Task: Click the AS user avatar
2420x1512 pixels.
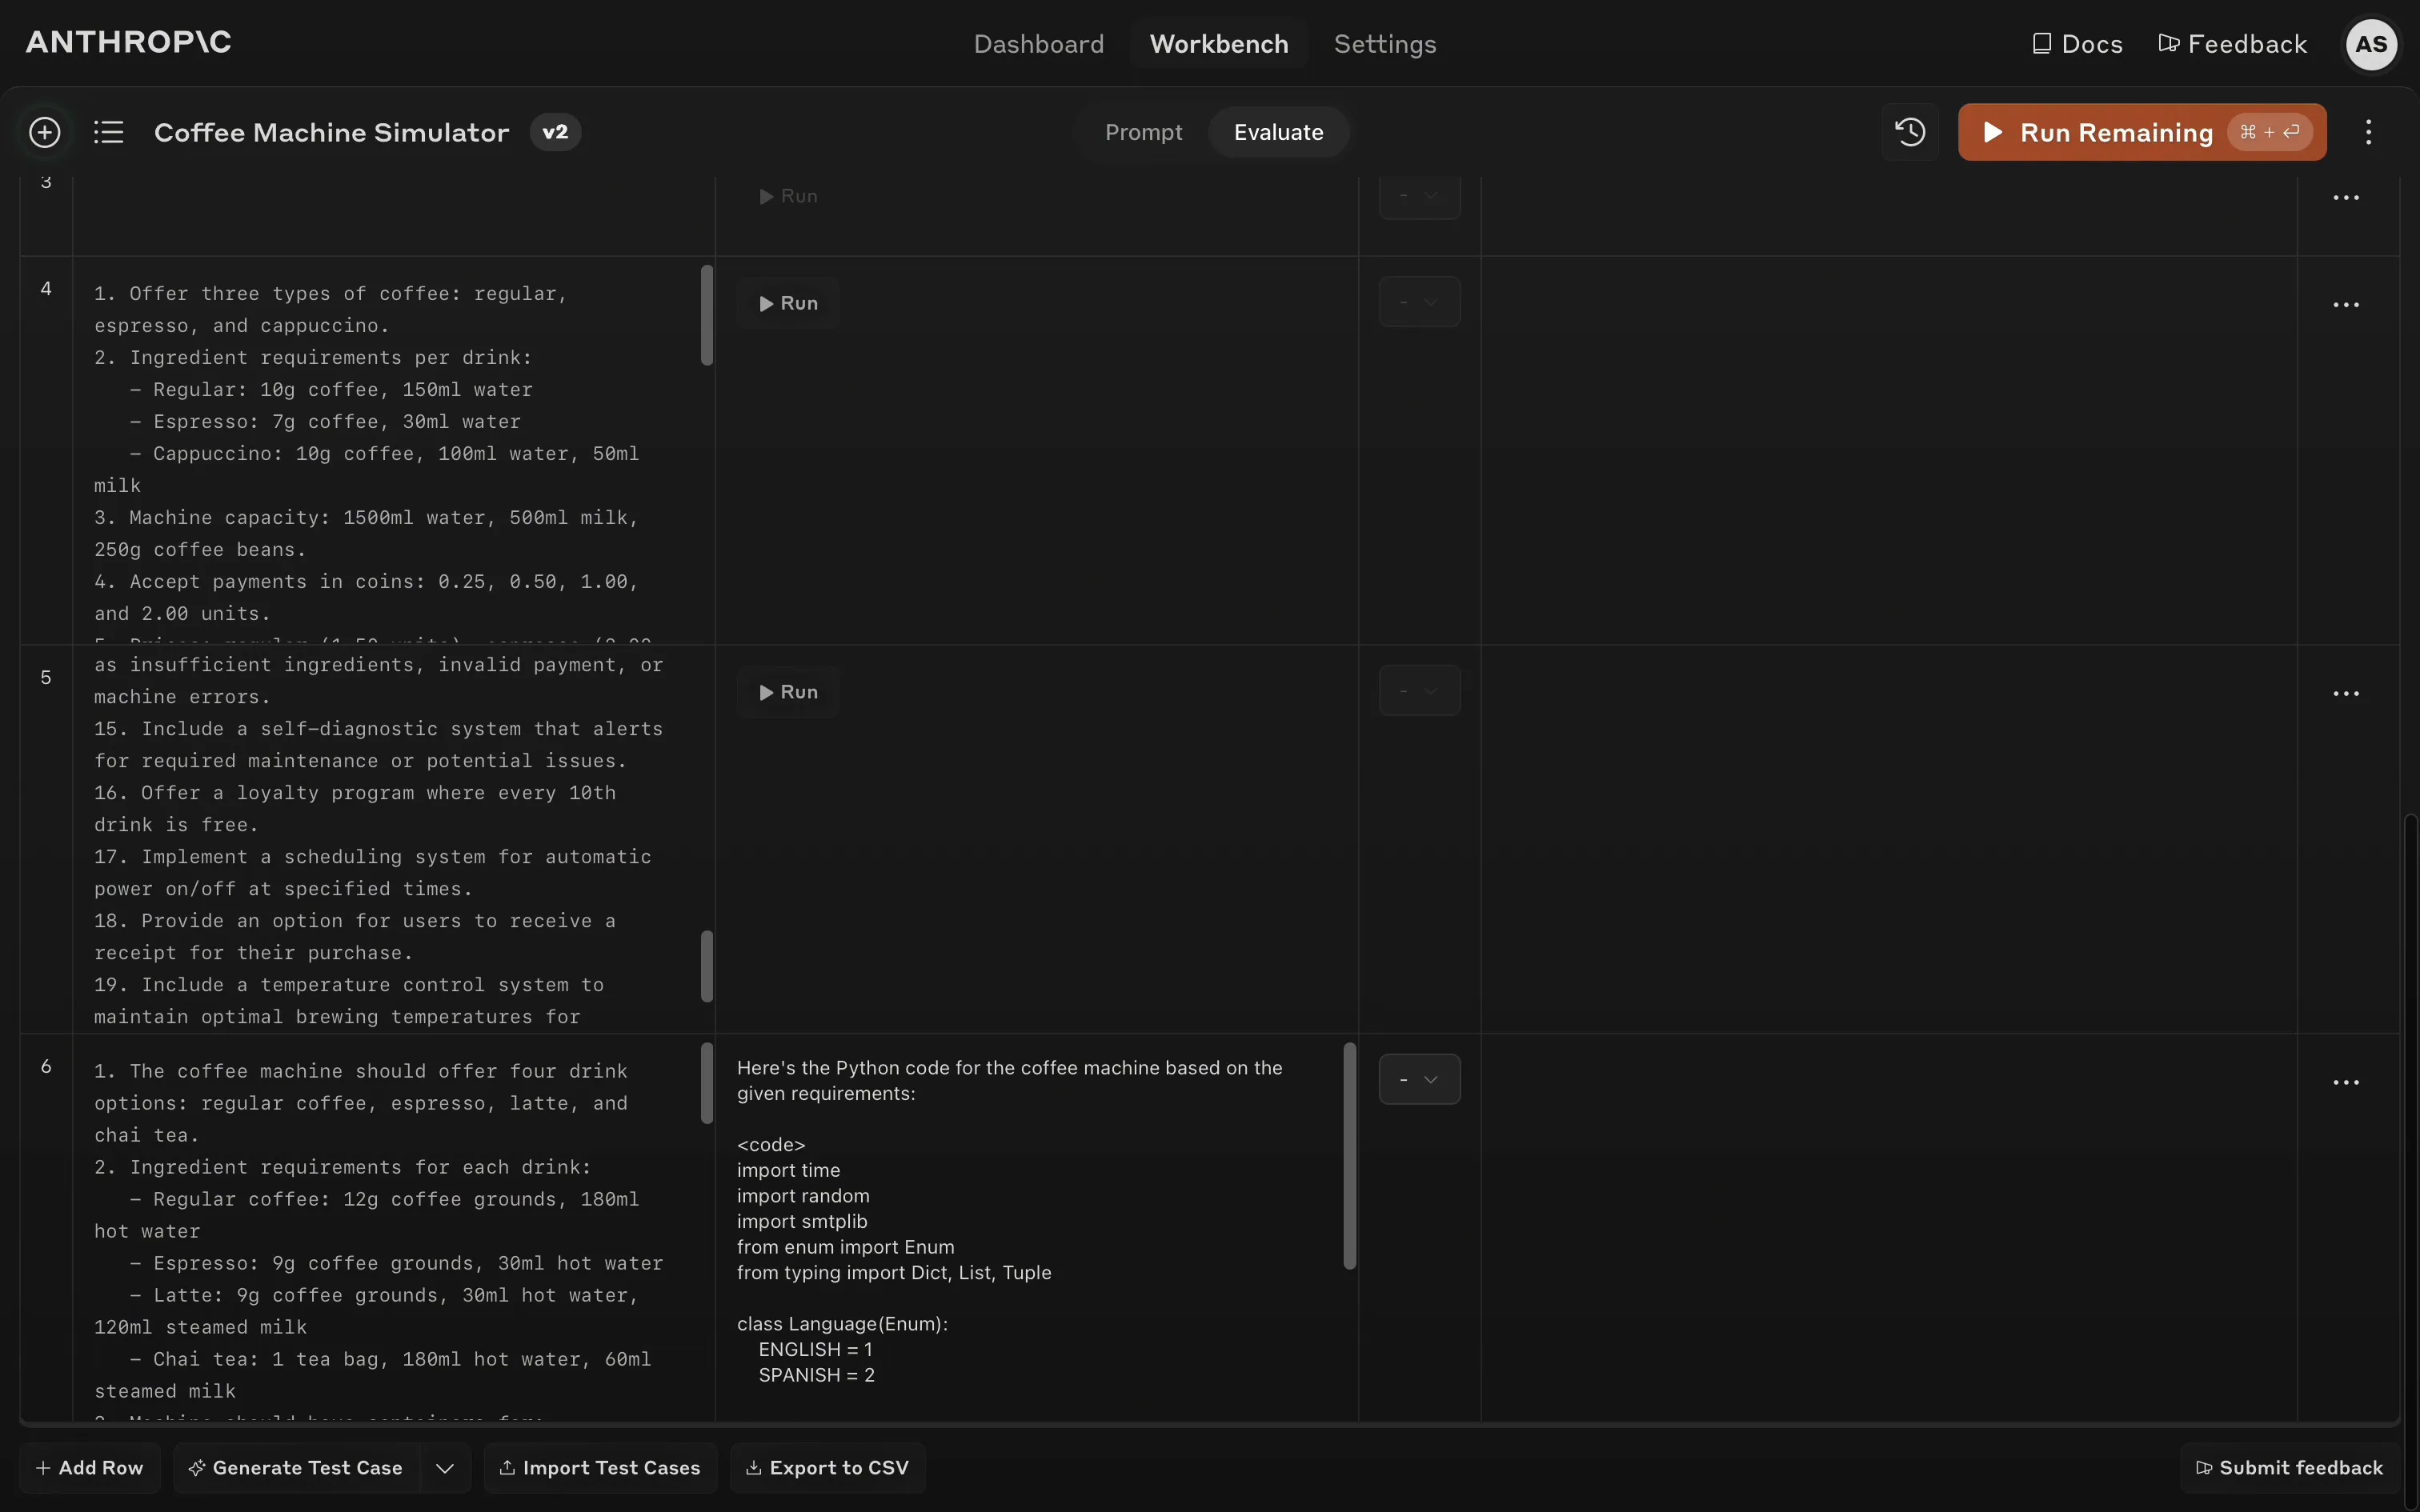Action: (2371, 44)
